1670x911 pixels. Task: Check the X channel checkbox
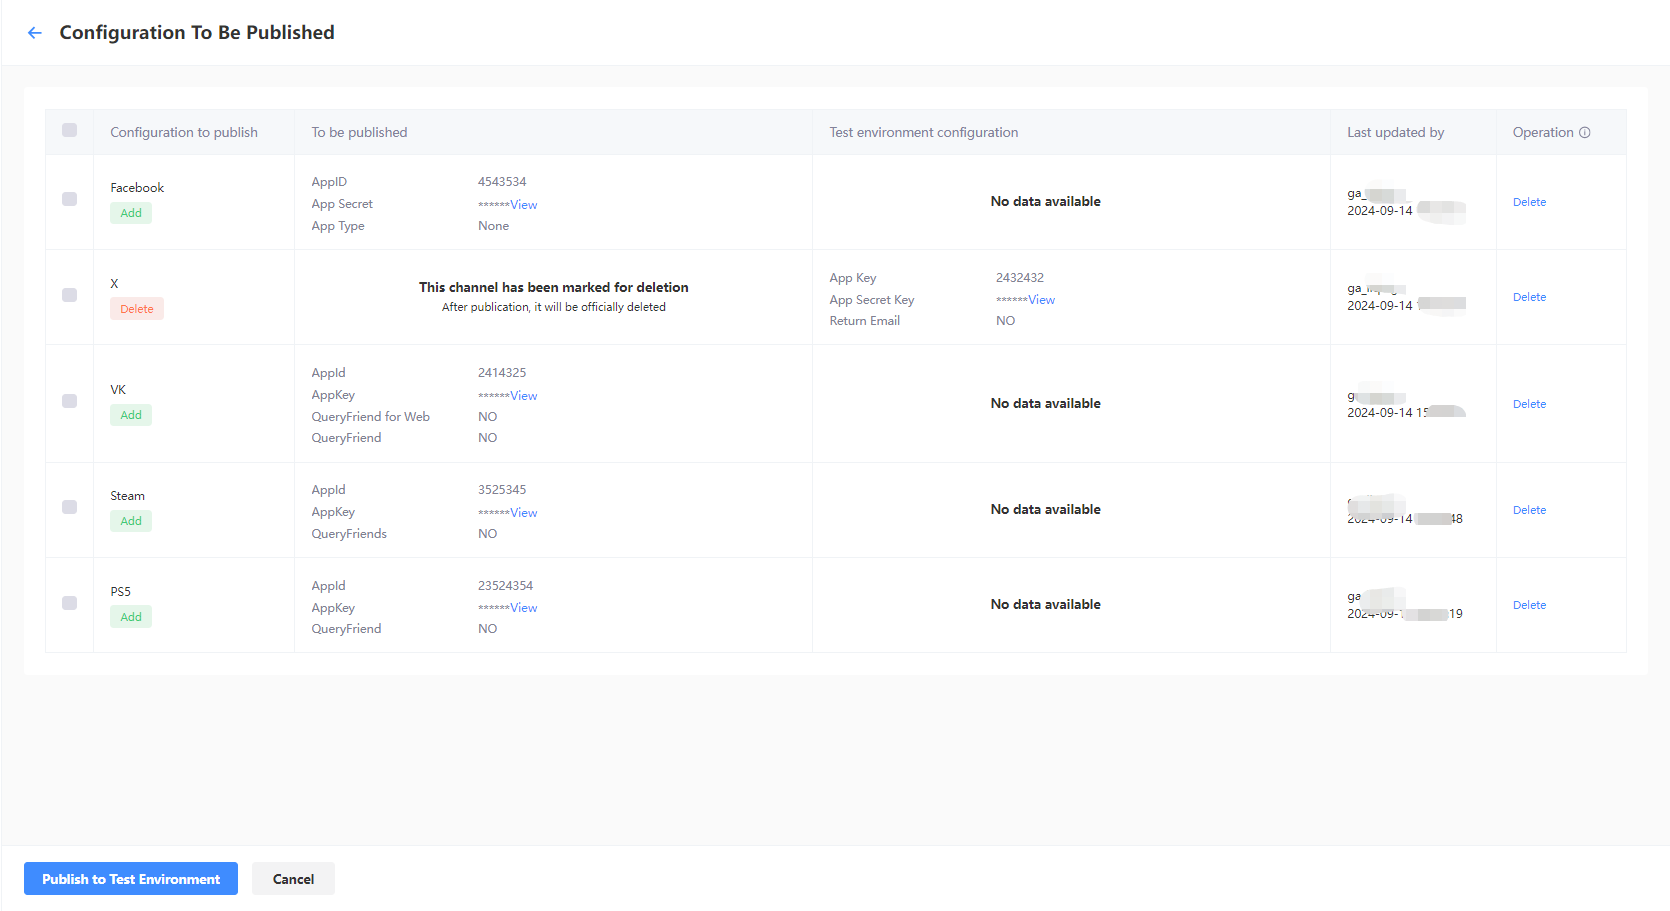click(69, 295)
